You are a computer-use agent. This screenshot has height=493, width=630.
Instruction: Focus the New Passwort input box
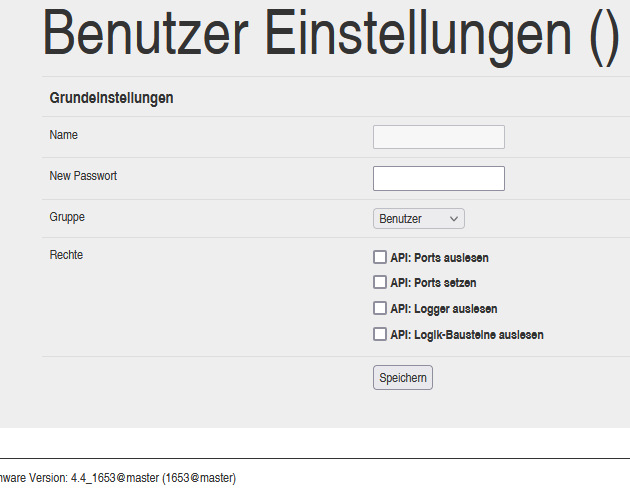coord(438,178)
